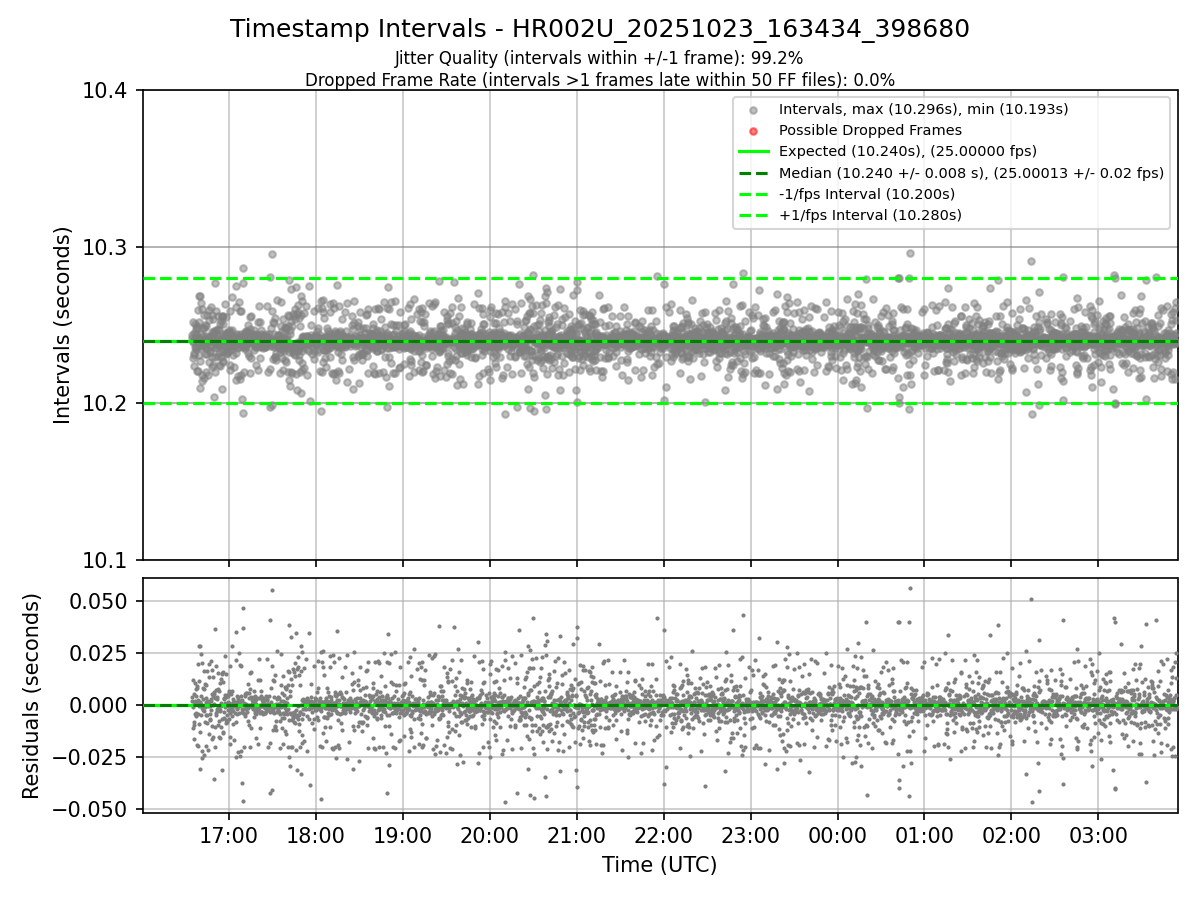The image size is (1200, 900).
Task: Click legend entry 'Possible Dropped Frames'
Action: tap(870, 130)
